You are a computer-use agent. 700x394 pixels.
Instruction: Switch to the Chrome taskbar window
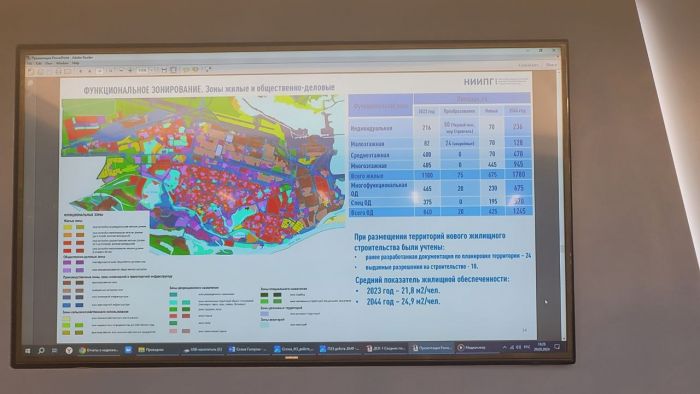point(99,350)
